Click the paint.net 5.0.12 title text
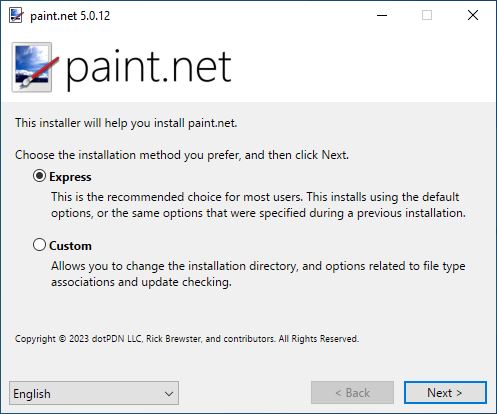Viewport: 497px width, 414px height. pyautogui.click(x=70, y=16)
